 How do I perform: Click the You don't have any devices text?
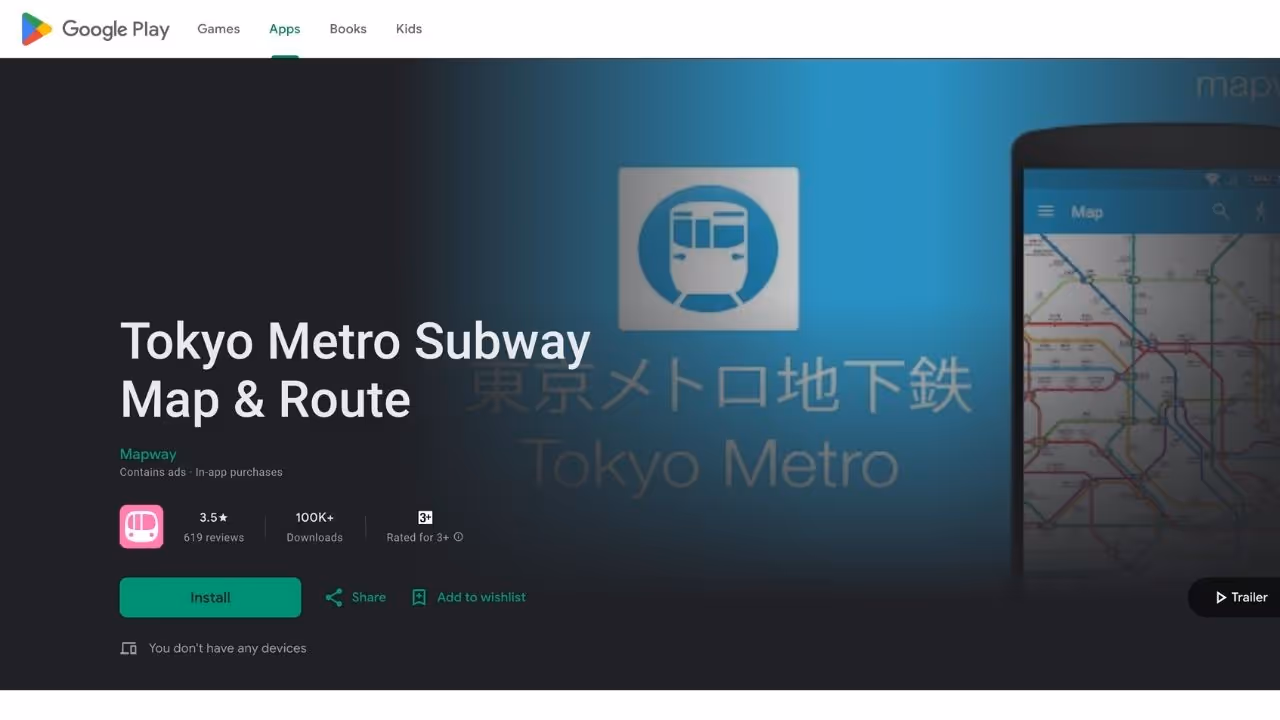pyautogui.click(x=228, y=648)
